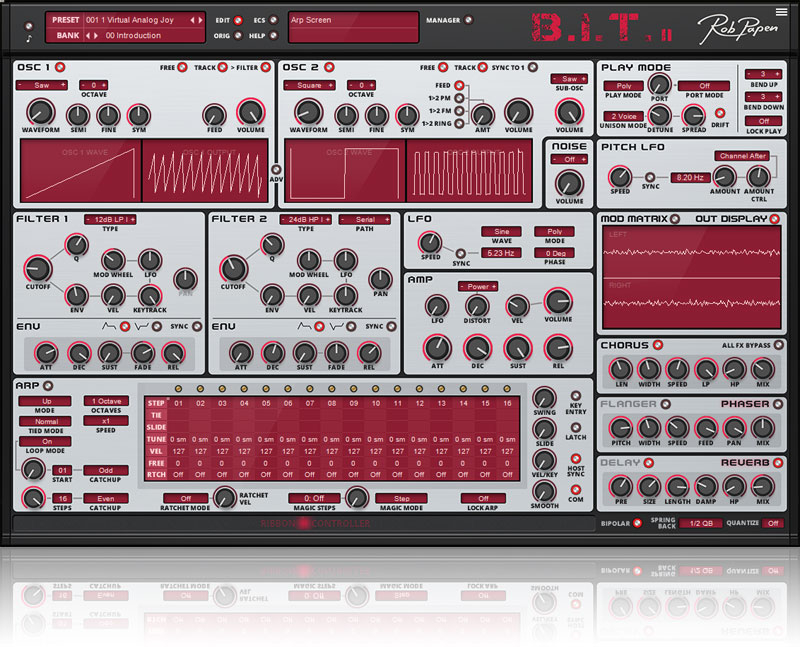
Task: Open Filter 1 type dropdown 12dB LP
Action: 110,219
